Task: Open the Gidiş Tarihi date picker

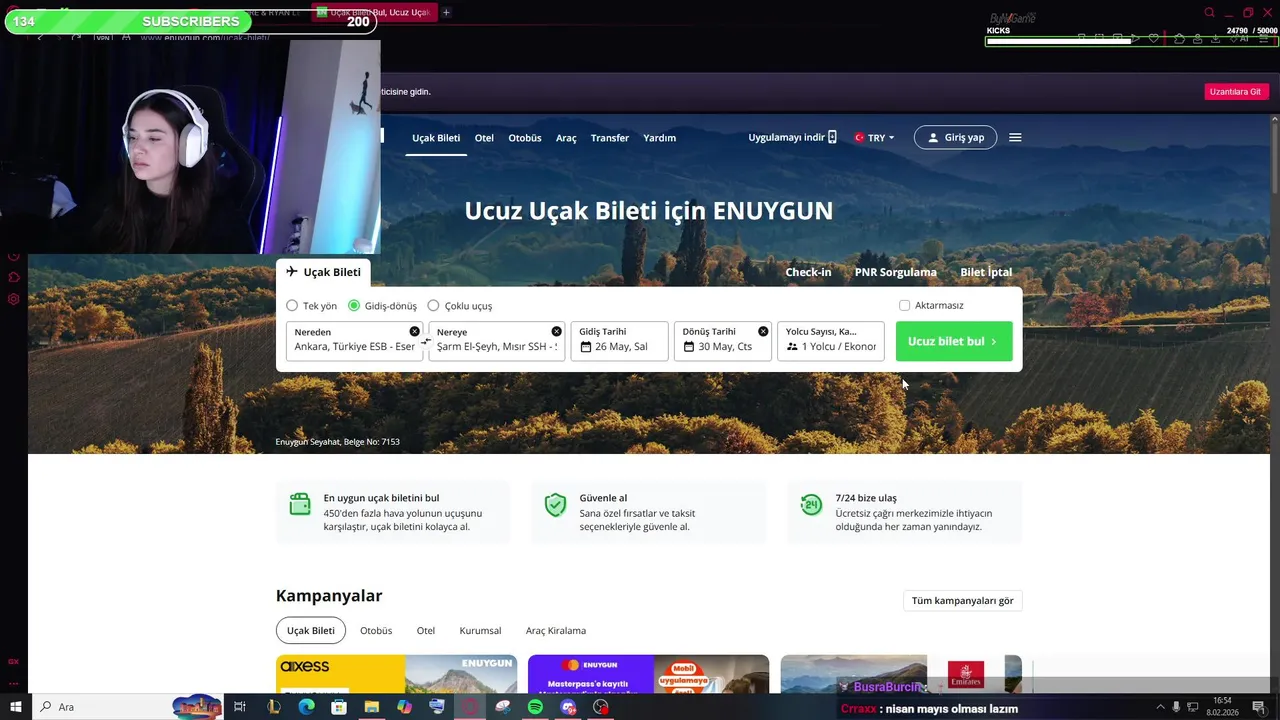Action: 619,341
